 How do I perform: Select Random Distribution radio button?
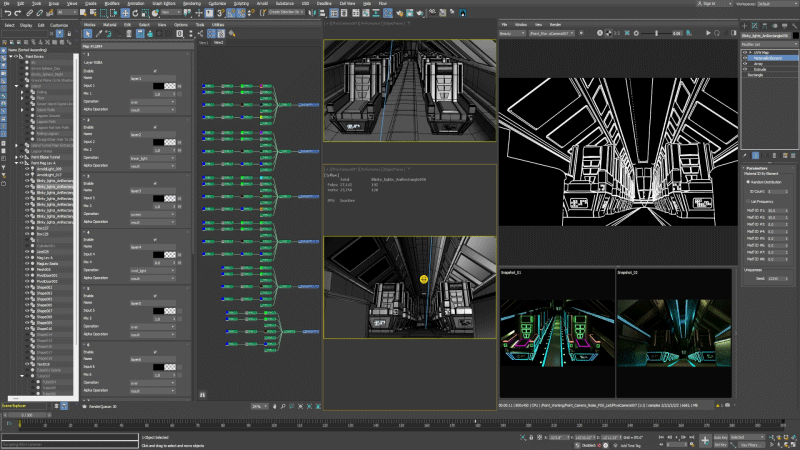pos(746,182)
